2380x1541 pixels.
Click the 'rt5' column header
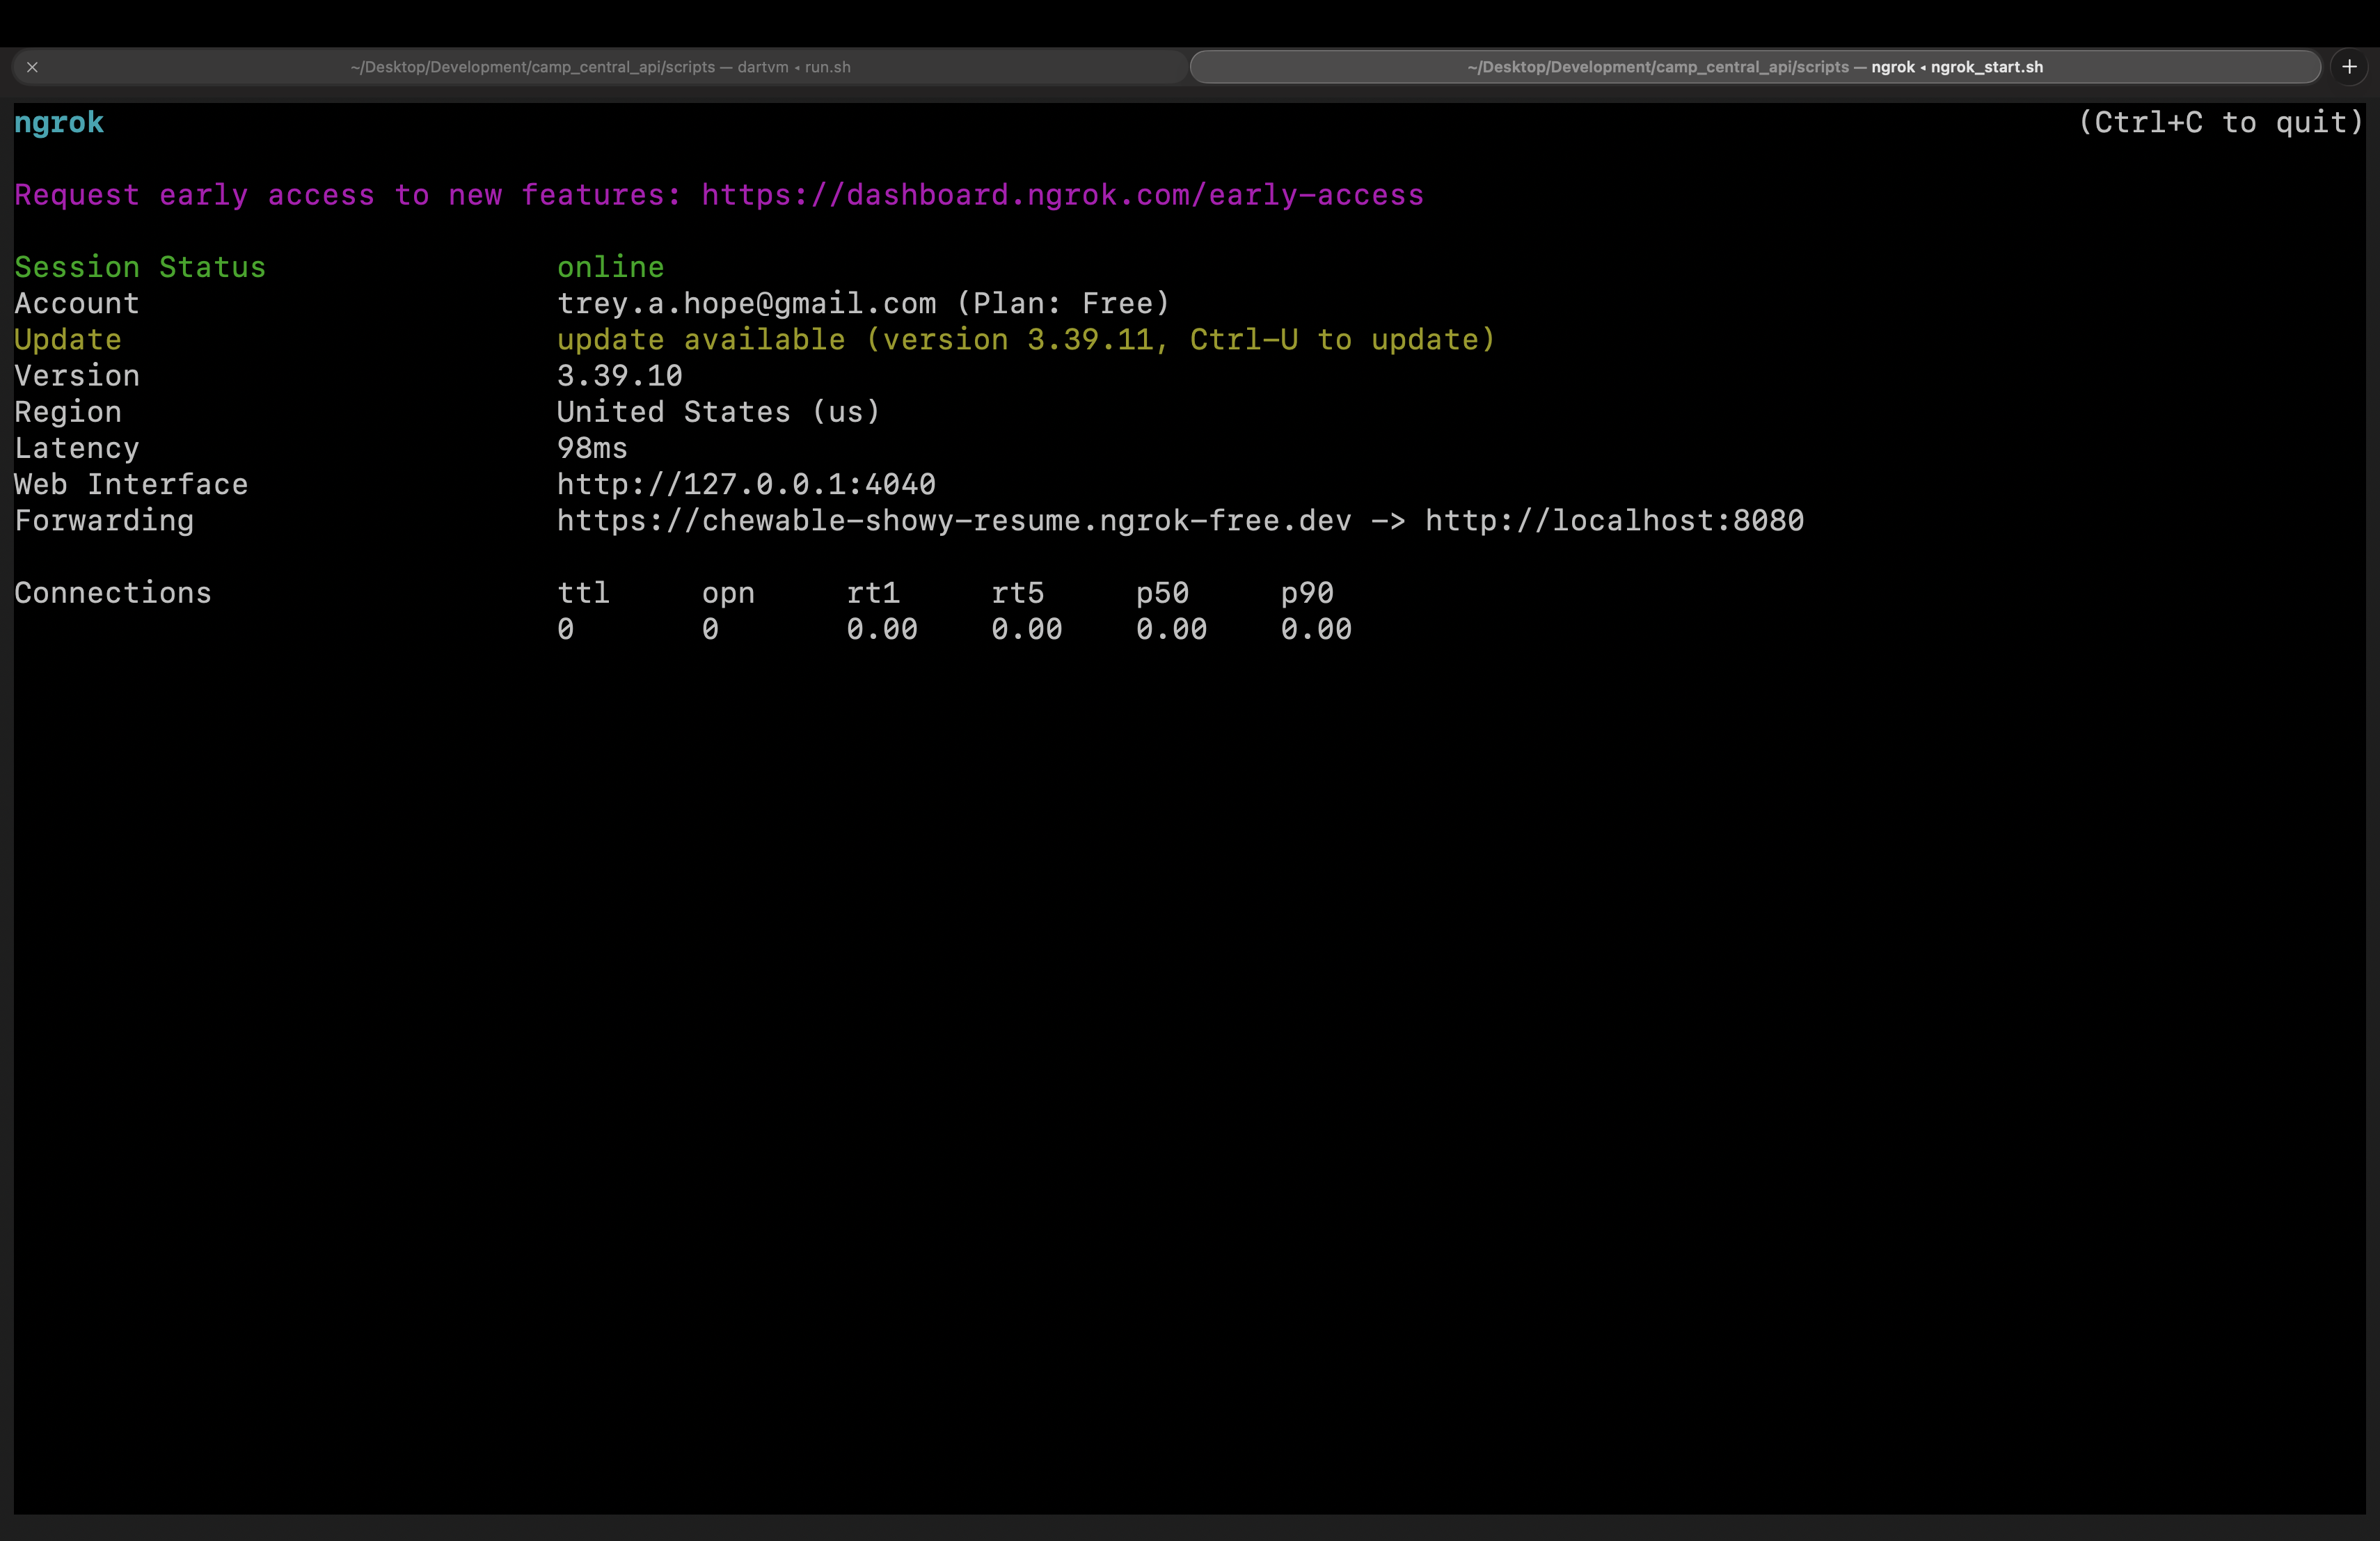pyautogui.click(x=1017, y=593)
